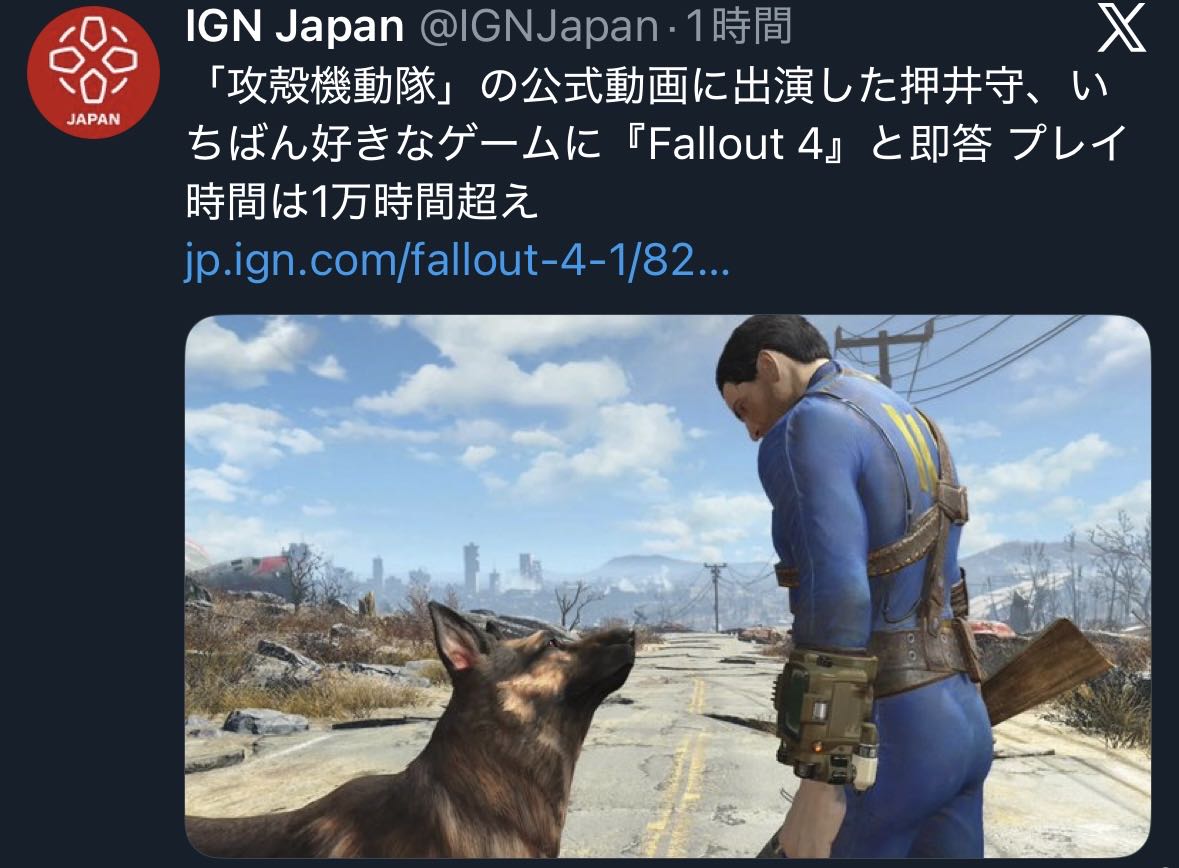The width and height of the screenshot is (1179, 868).
Task: Click the name 押井守 in the post
Action: tap(963, 86)
